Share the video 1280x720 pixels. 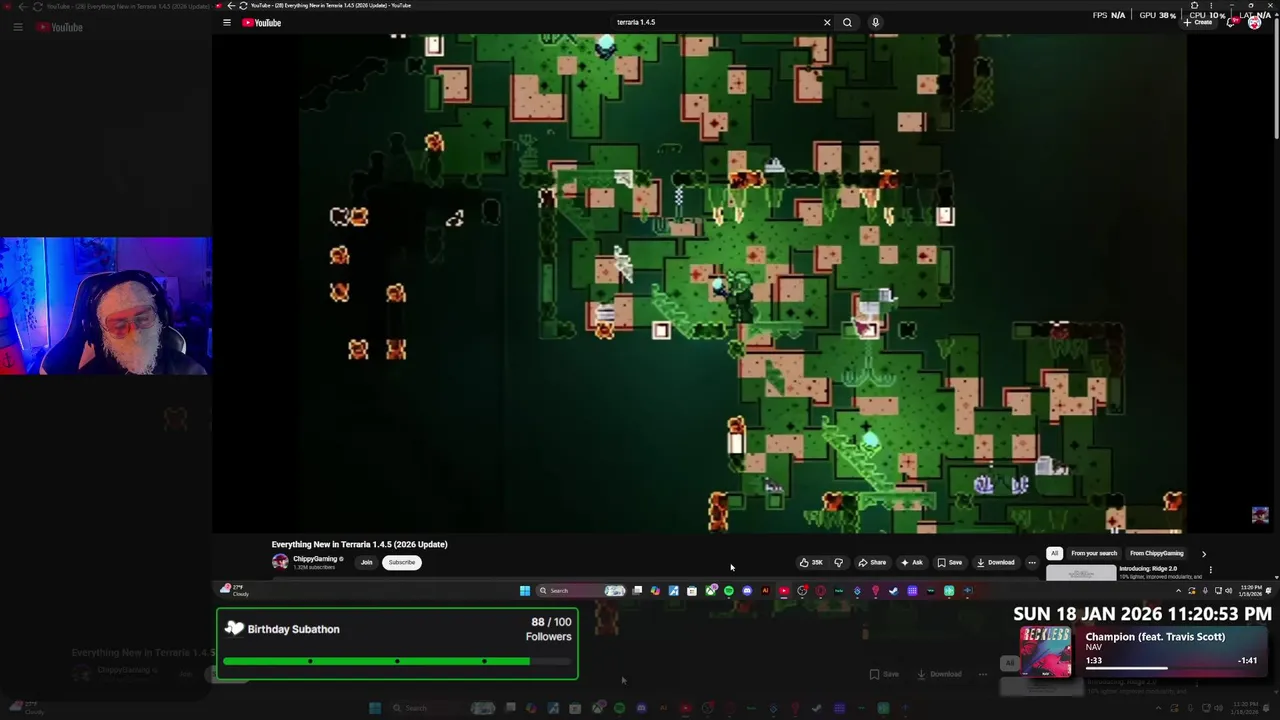coord(872,562)
